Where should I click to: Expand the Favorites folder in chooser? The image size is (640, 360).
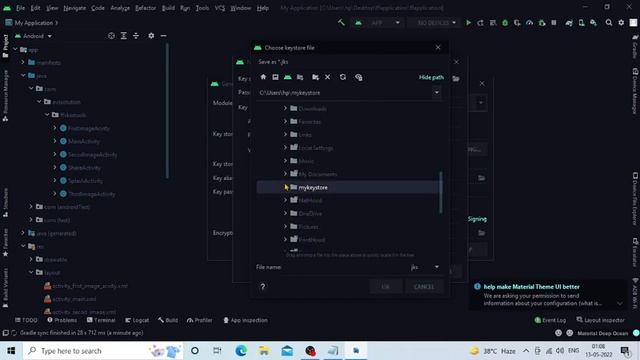tap(285, 122)
